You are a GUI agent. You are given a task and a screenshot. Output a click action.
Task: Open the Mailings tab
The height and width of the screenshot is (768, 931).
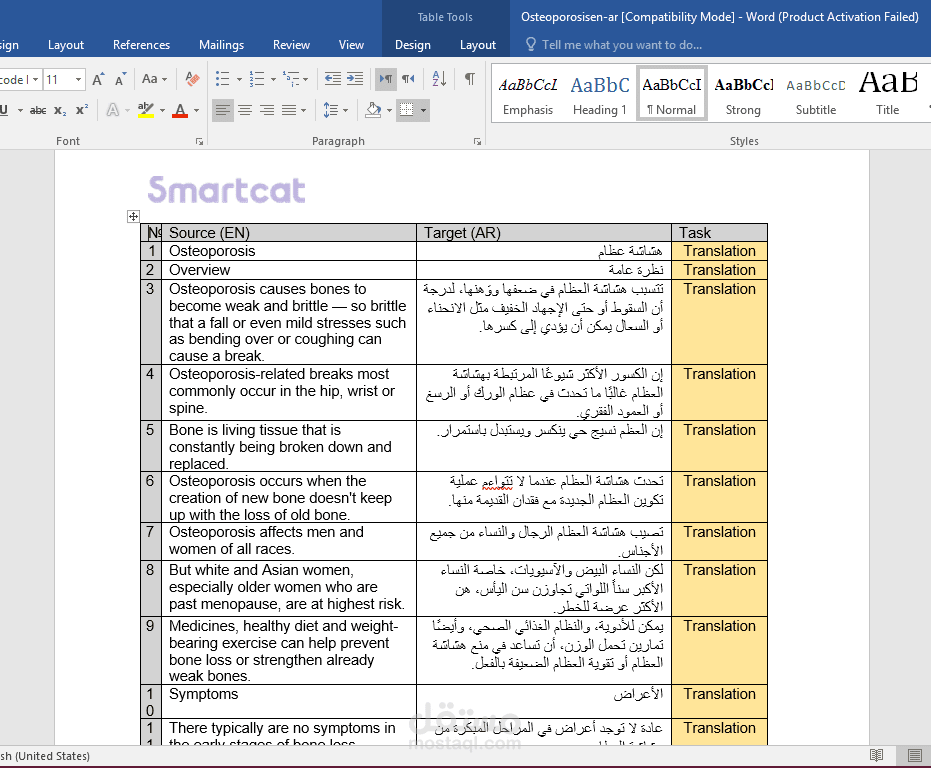(221, 45)
